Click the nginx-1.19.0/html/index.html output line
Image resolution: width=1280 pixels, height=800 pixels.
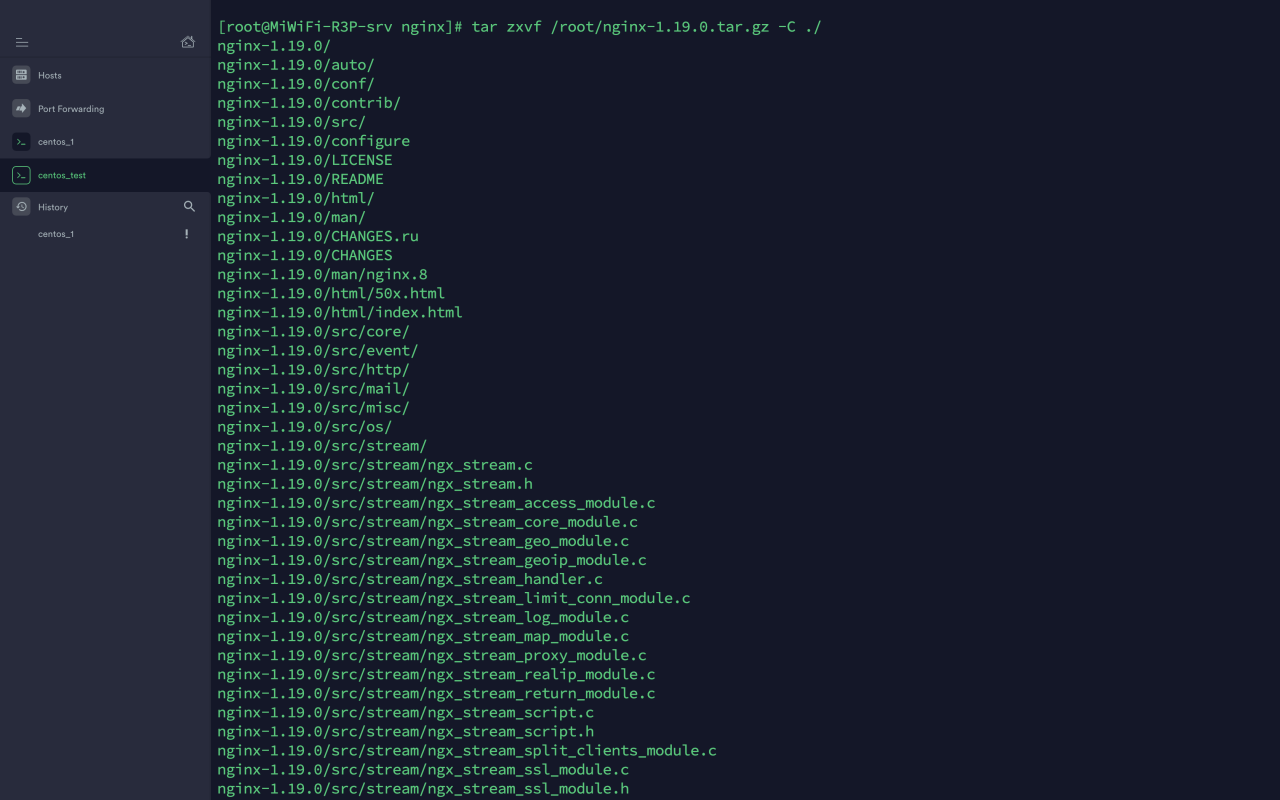pos(340,312)
